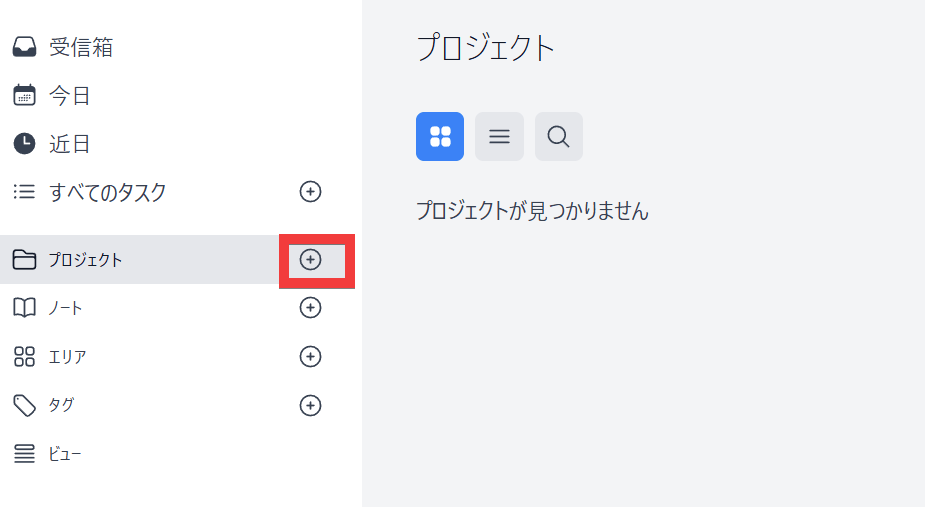This screenshot has height=507, width=925.
Task: Open the project search button
Action: (x=559, y=136)
